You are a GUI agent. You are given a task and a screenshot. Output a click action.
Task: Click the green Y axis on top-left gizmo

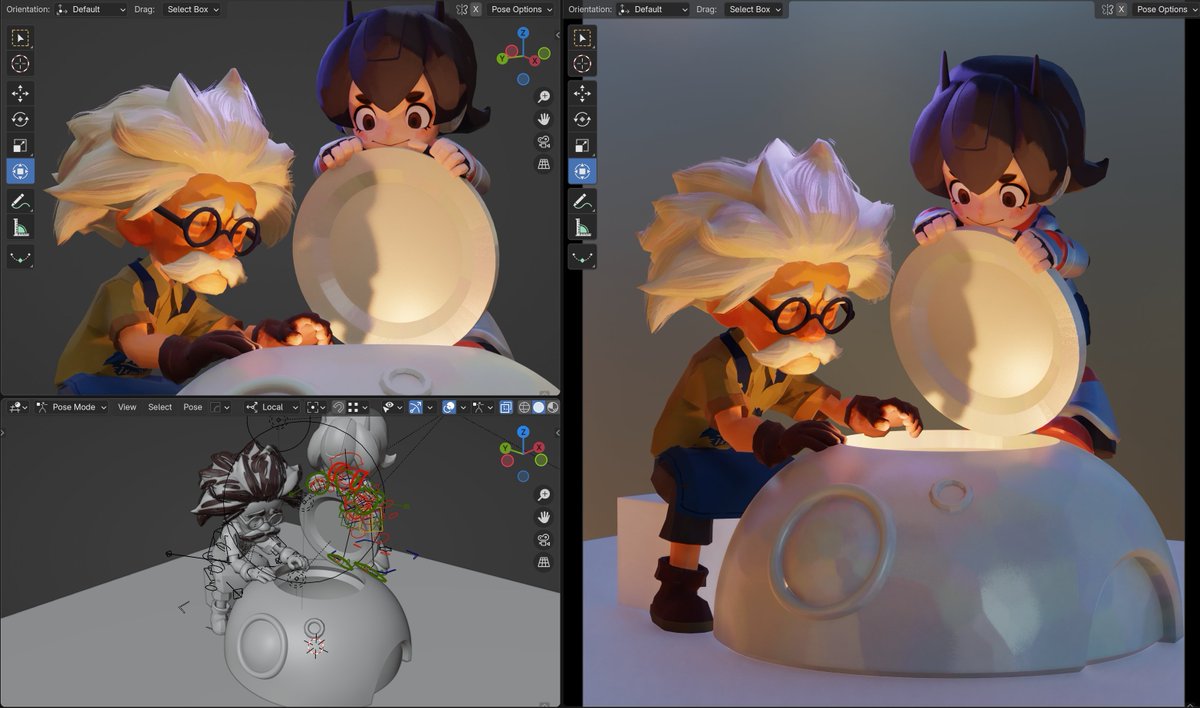pyautogui.click(x=502, y=59)
